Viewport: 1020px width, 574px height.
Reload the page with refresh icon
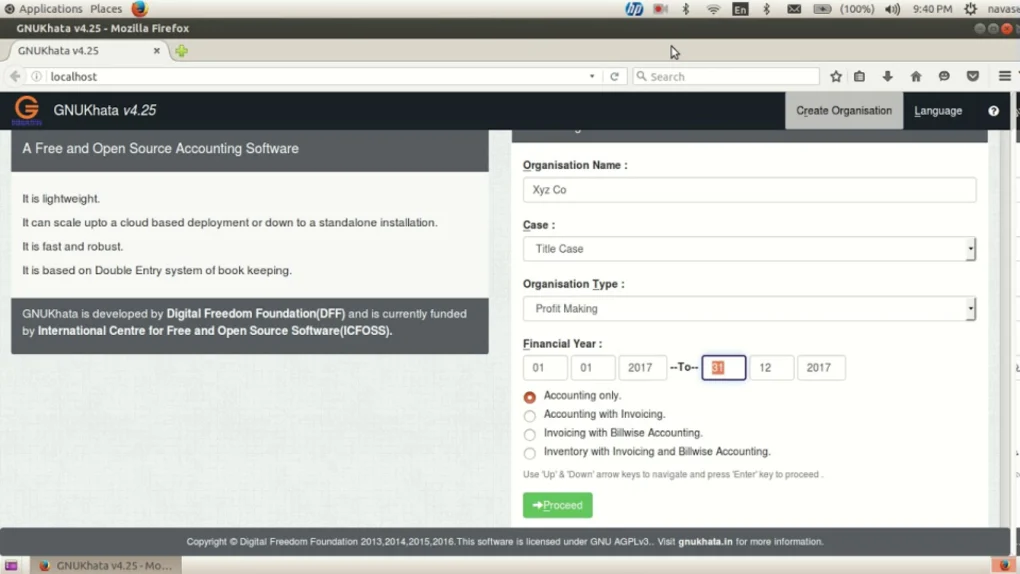[x=614, y=76]
